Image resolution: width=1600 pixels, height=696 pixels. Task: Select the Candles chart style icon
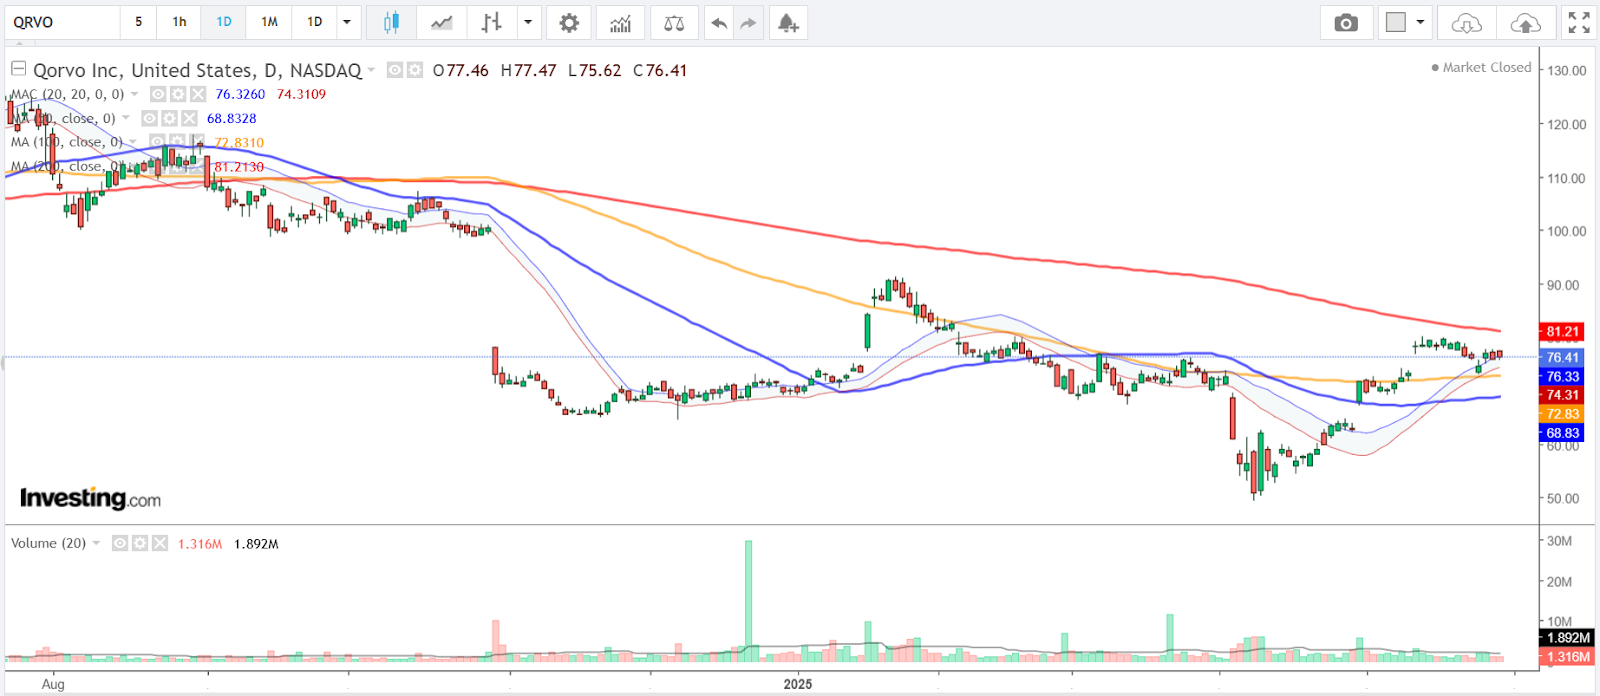click(x=391, y=22)
